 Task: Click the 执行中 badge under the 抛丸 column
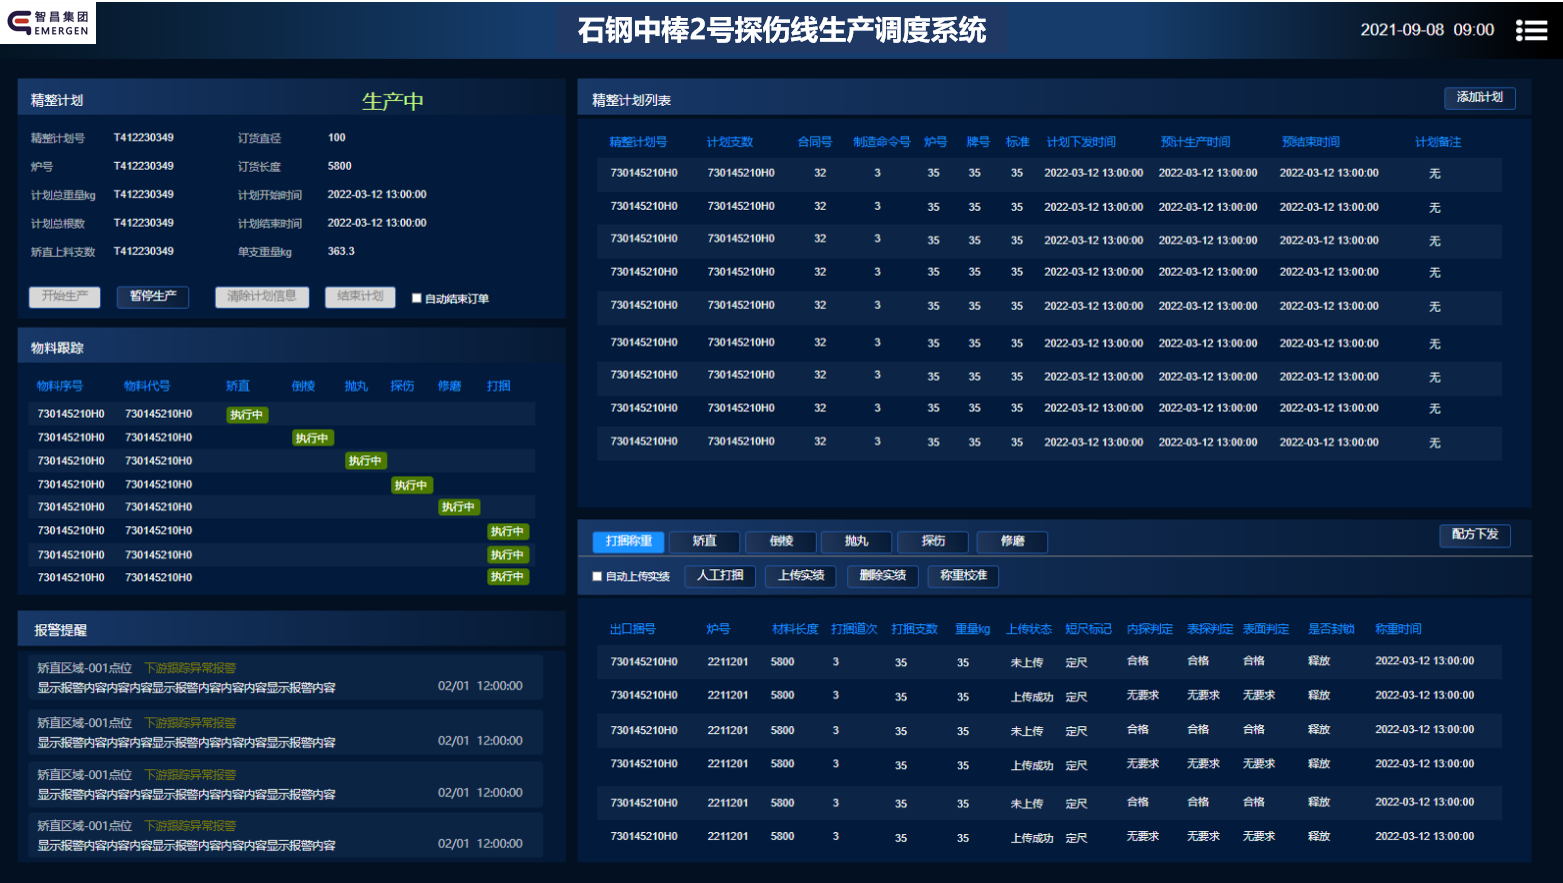365,461
